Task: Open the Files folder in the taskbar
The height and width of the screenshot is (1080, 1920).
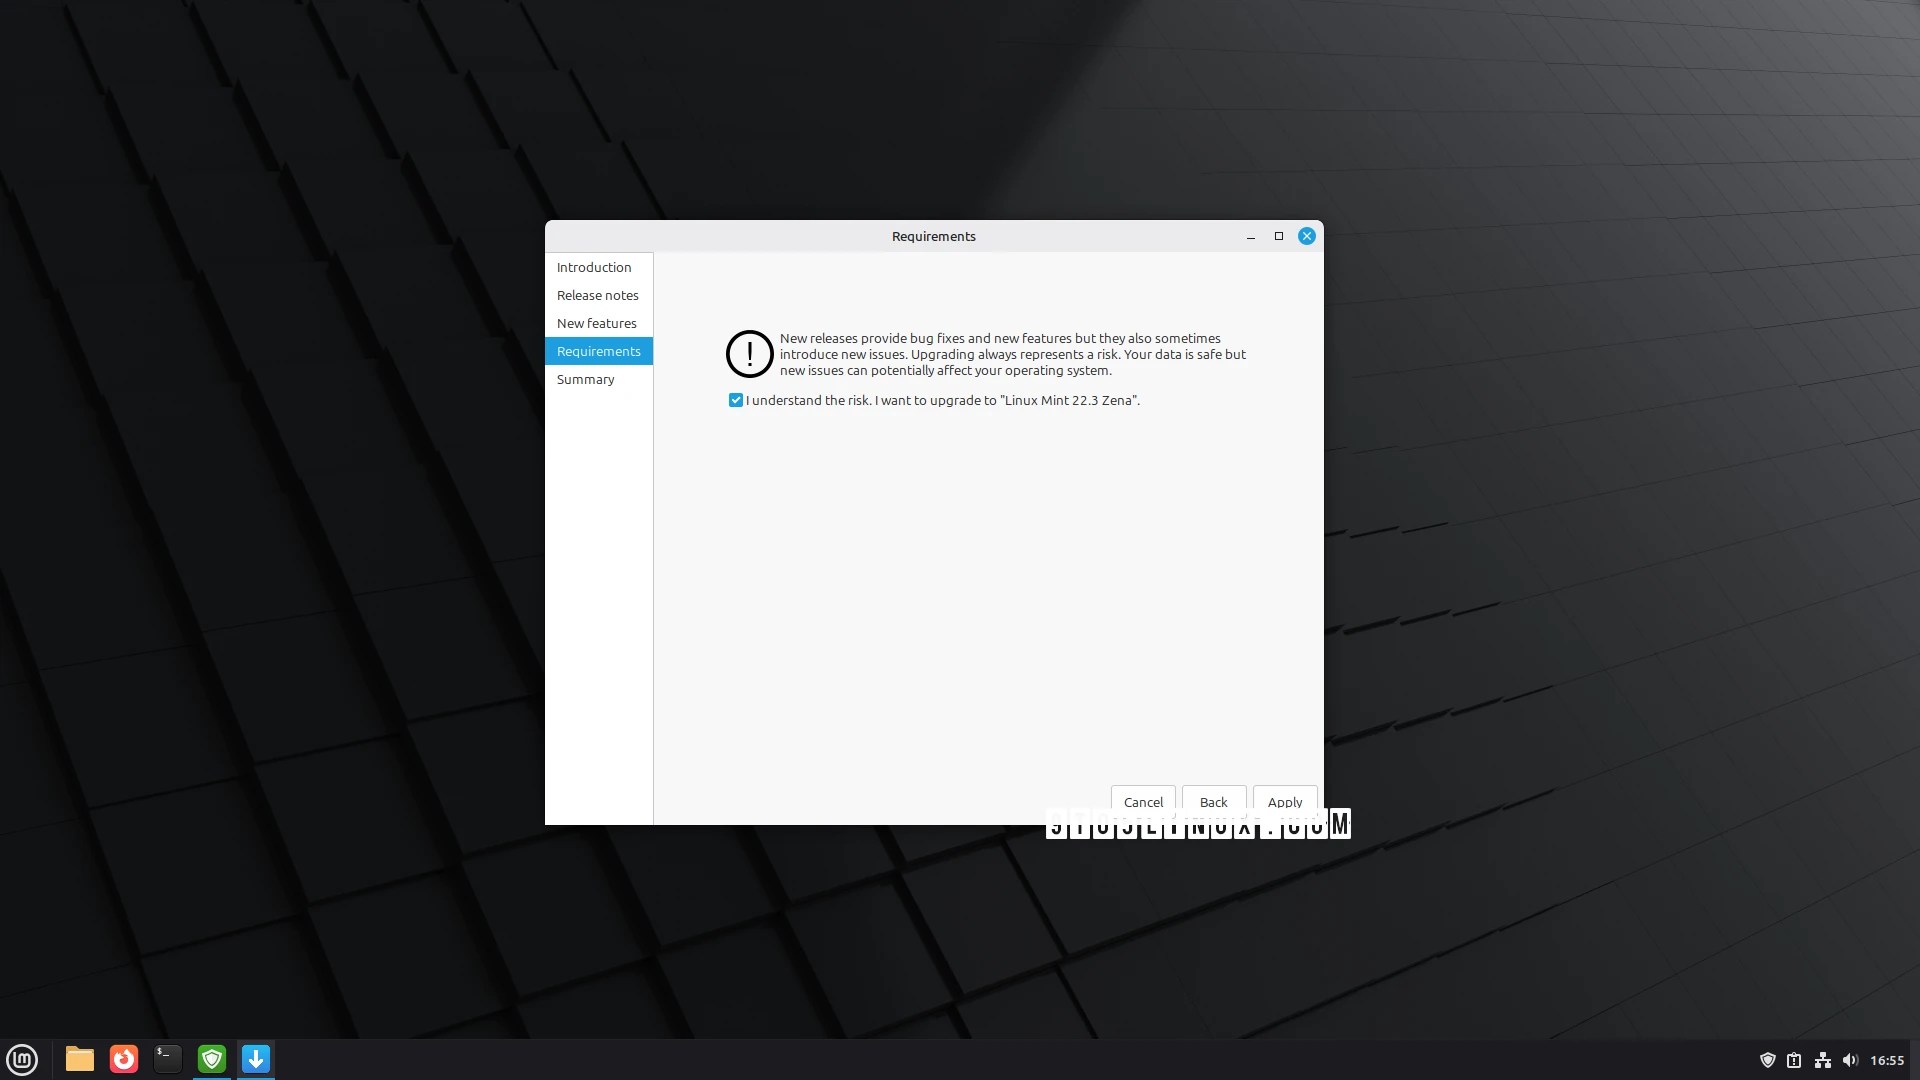Action: 79,1059
